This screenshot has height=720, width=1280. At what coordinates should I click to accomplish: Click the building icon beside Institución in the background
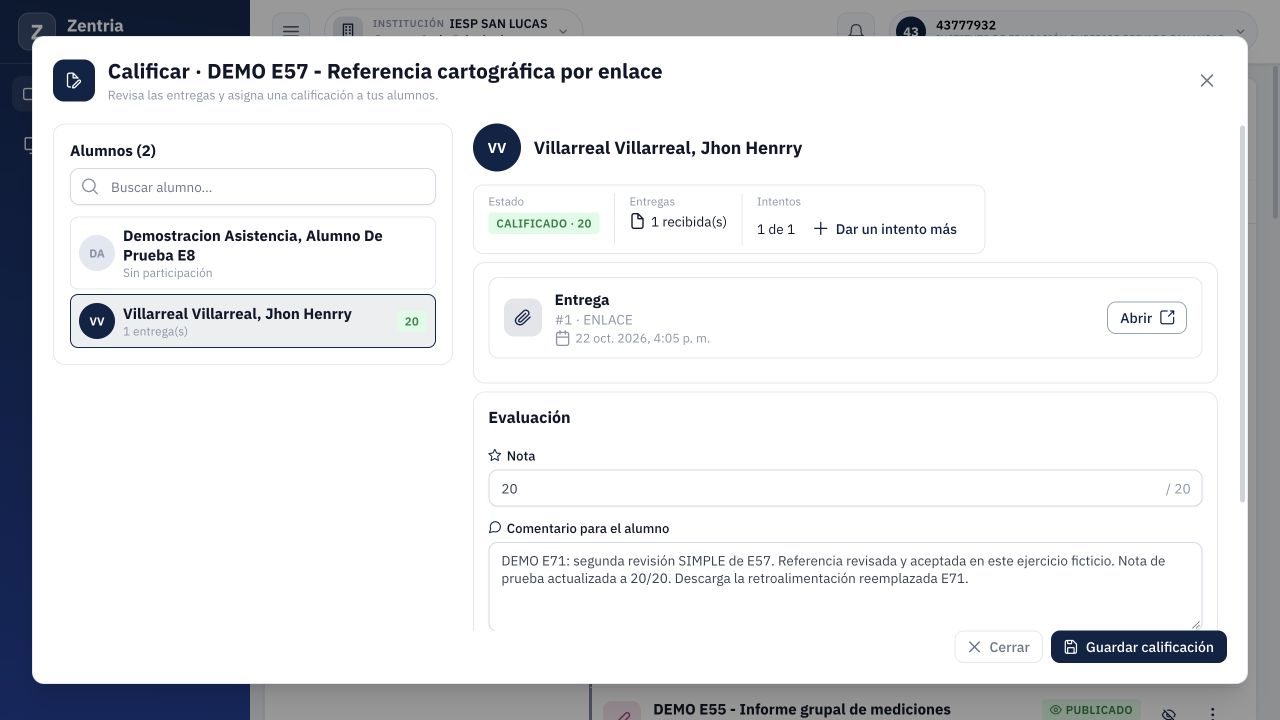point(348,31)
